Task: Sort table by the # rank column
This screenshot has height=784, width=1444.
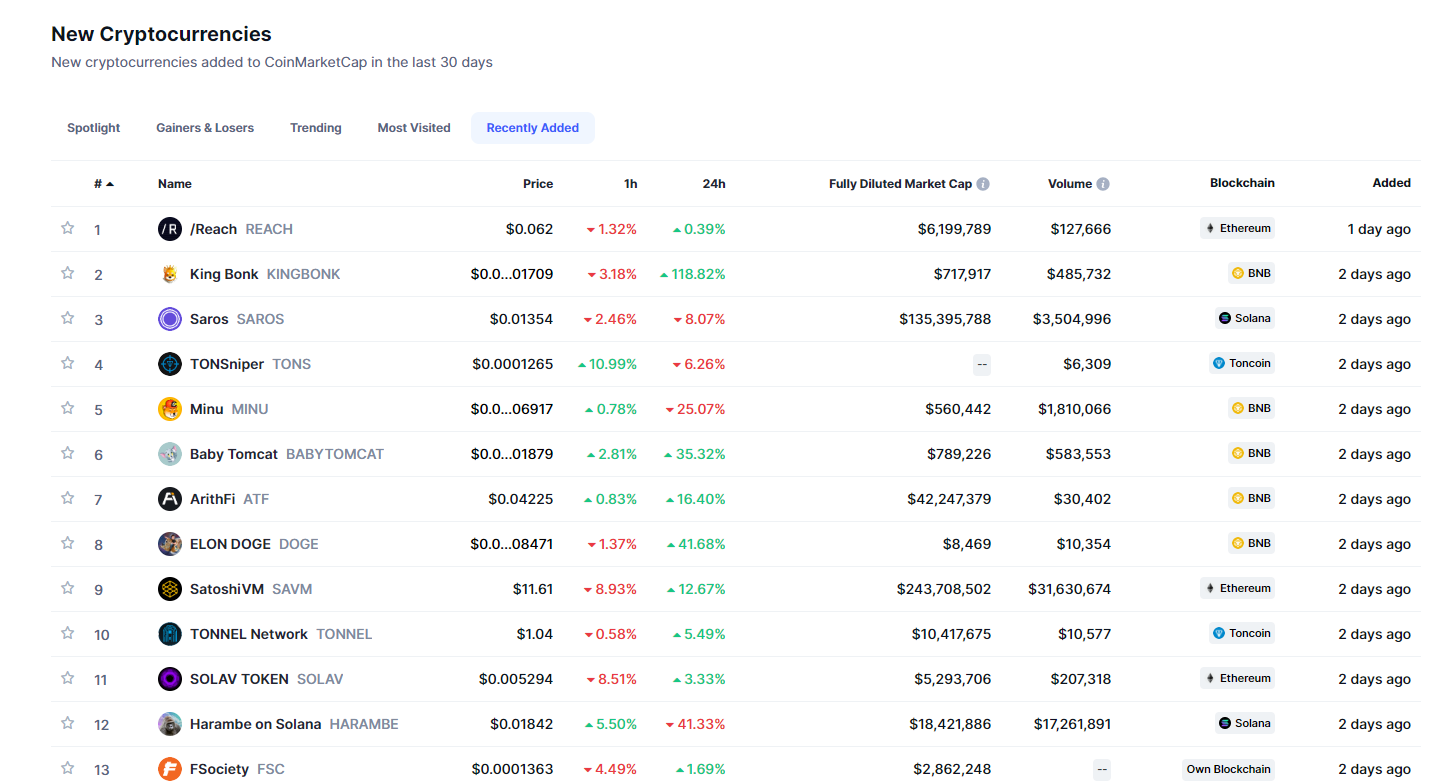Action: (104, 184)
